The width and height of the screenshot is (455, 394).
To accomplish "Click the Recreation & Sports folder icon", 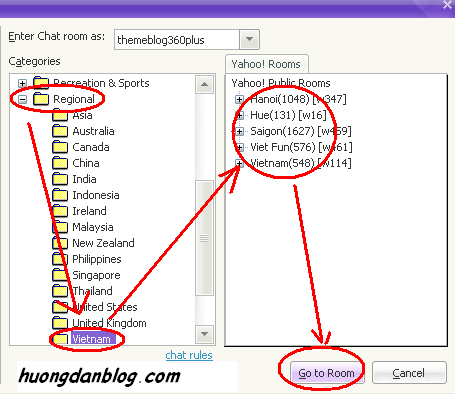I will [x=41, y=83].
